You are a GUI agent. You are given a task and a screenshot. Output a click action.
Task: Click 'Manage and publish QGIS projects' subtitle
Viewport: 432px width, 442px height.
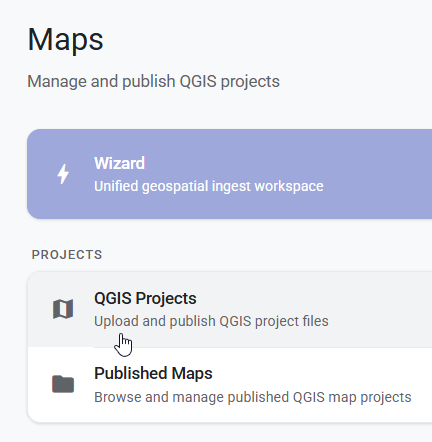(x=153, y=81)
